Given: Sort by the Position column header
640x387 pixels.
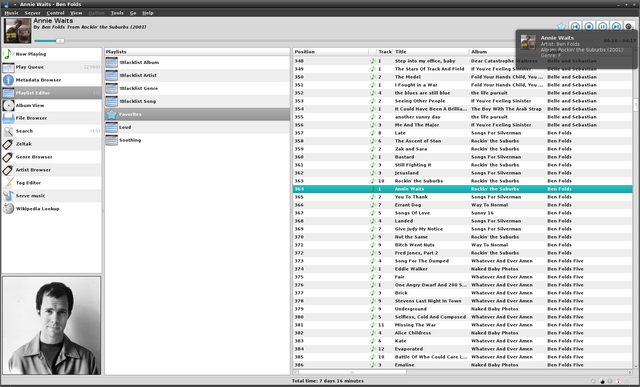Looking at the screenshot, I should 331,52.
